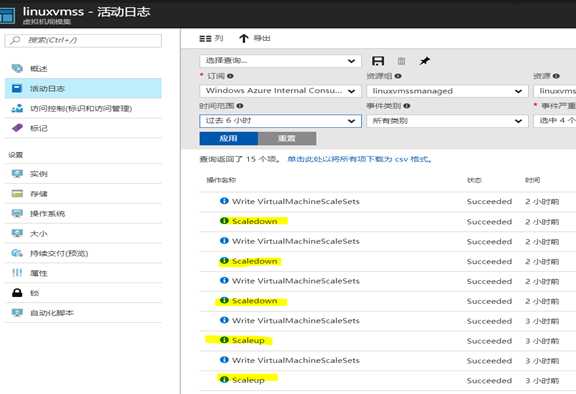Click the gray 重置 reset button
Image resolution: width=576 pixels, height=394 pixels.
pos(287,138)
